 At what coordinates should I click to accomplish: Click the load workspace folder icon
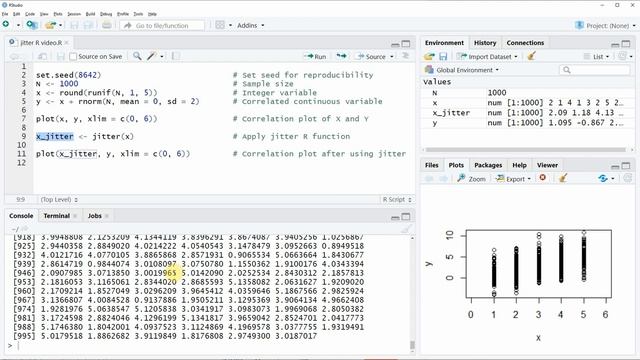tap(429, 56)
